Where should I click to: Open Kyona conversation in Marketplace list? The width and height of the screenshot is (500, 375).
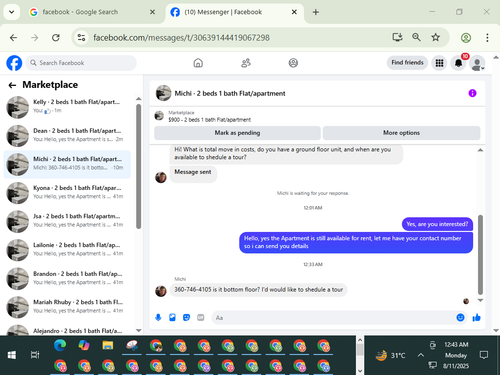click(x=67, y=193)
